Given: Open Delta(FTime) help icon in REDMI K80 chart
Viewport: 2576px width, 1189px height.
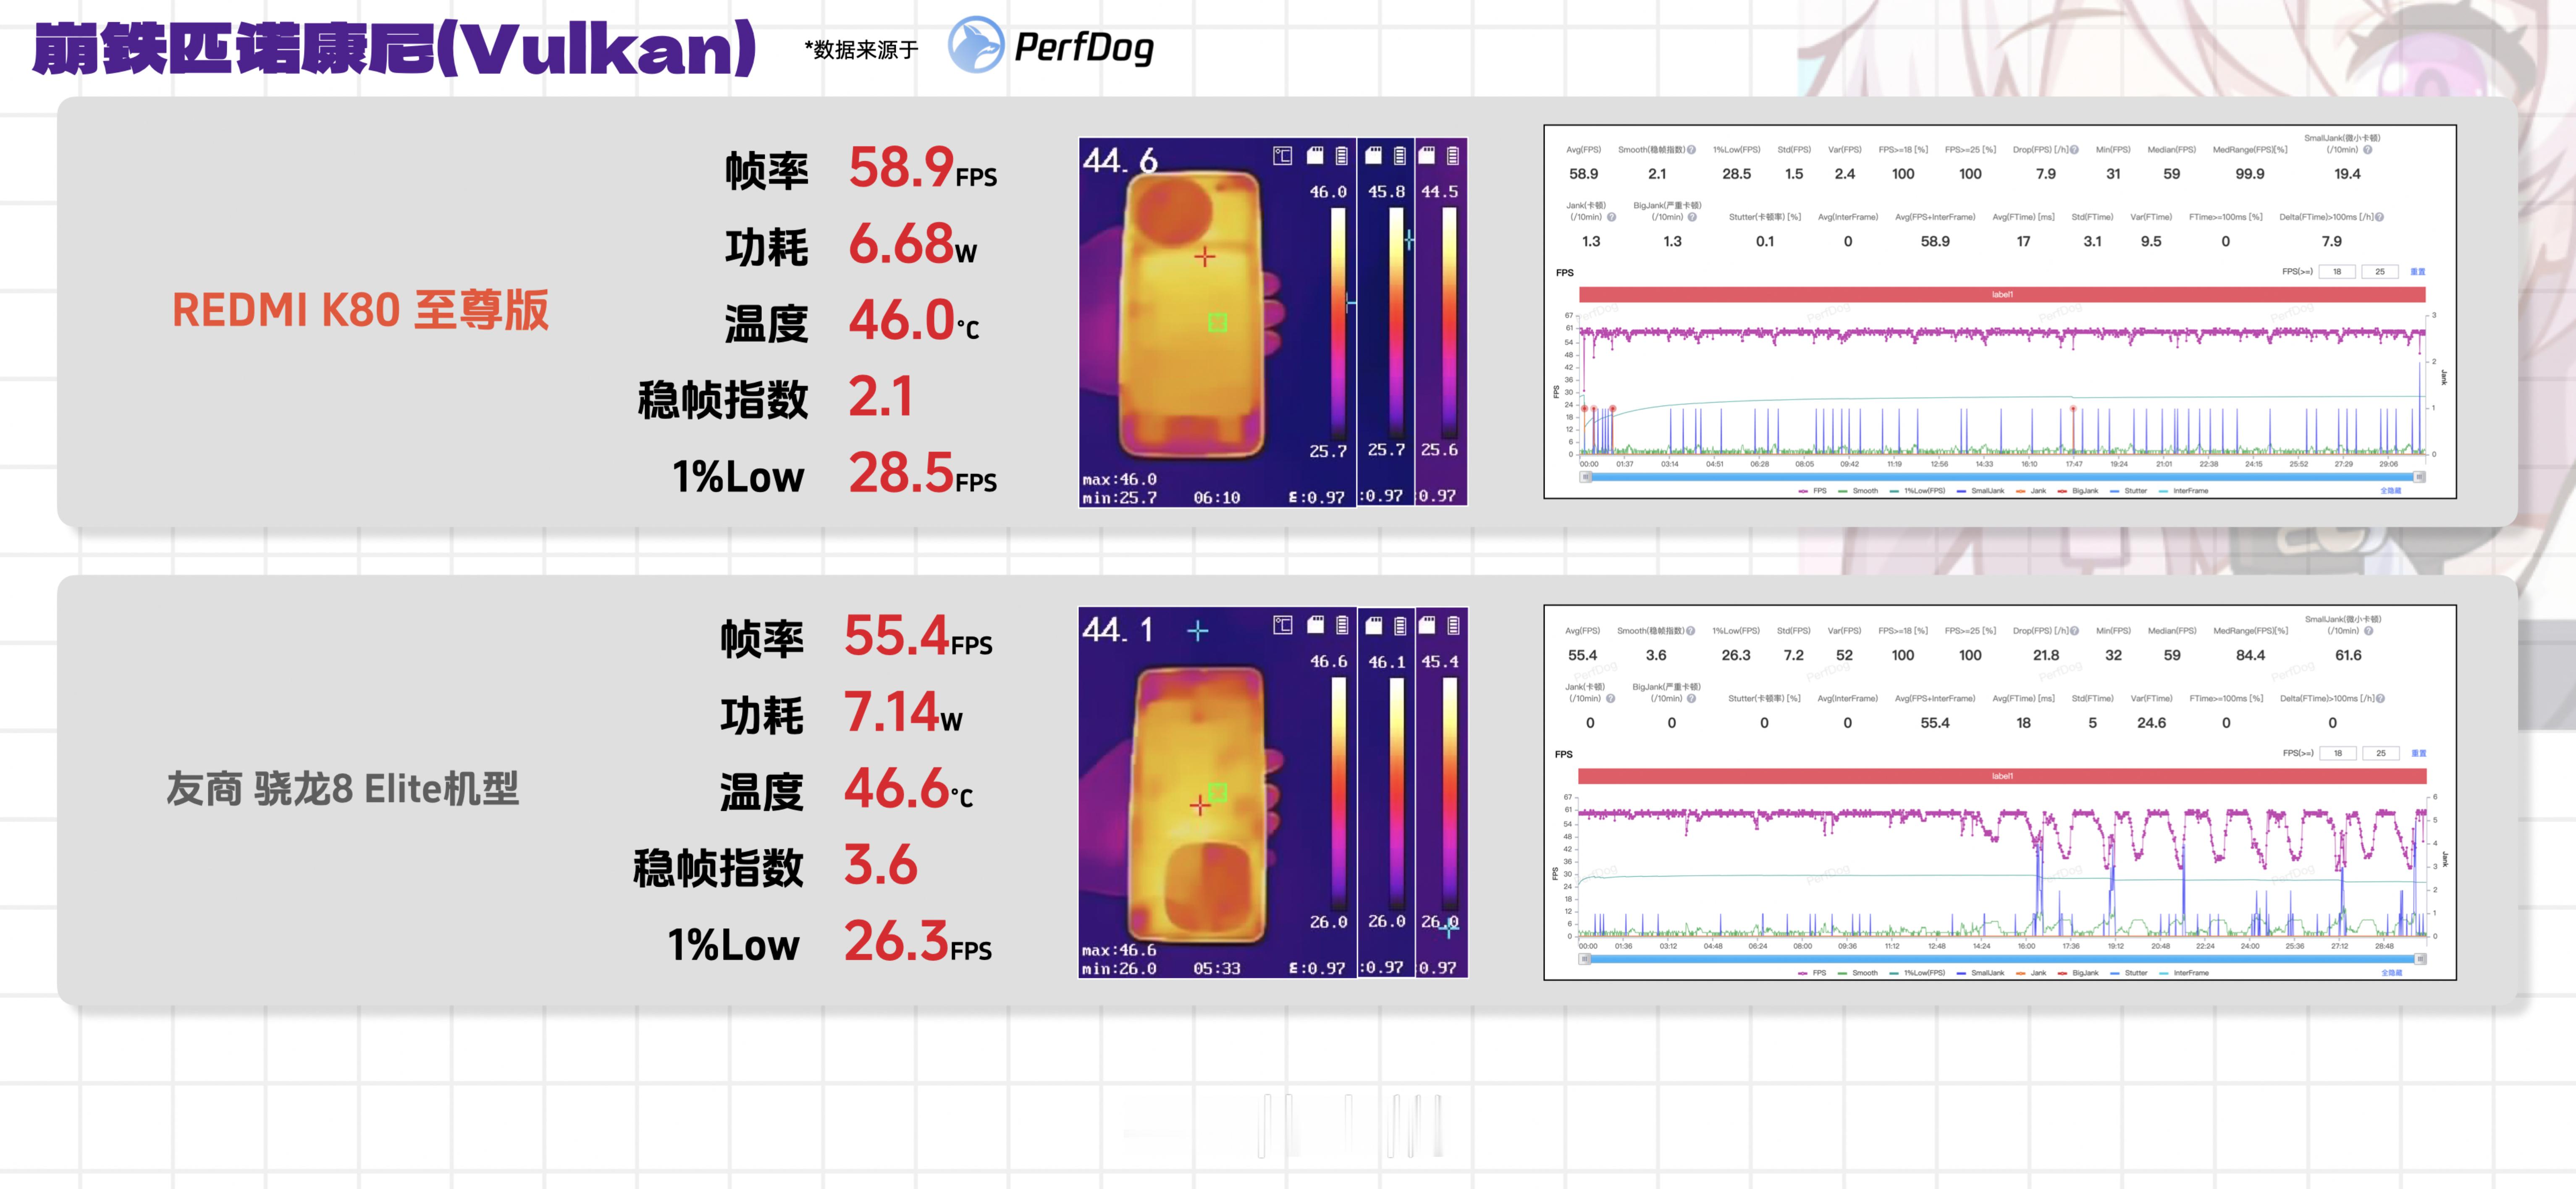Looking at the screenshot, I should [x=2379, y=217].
